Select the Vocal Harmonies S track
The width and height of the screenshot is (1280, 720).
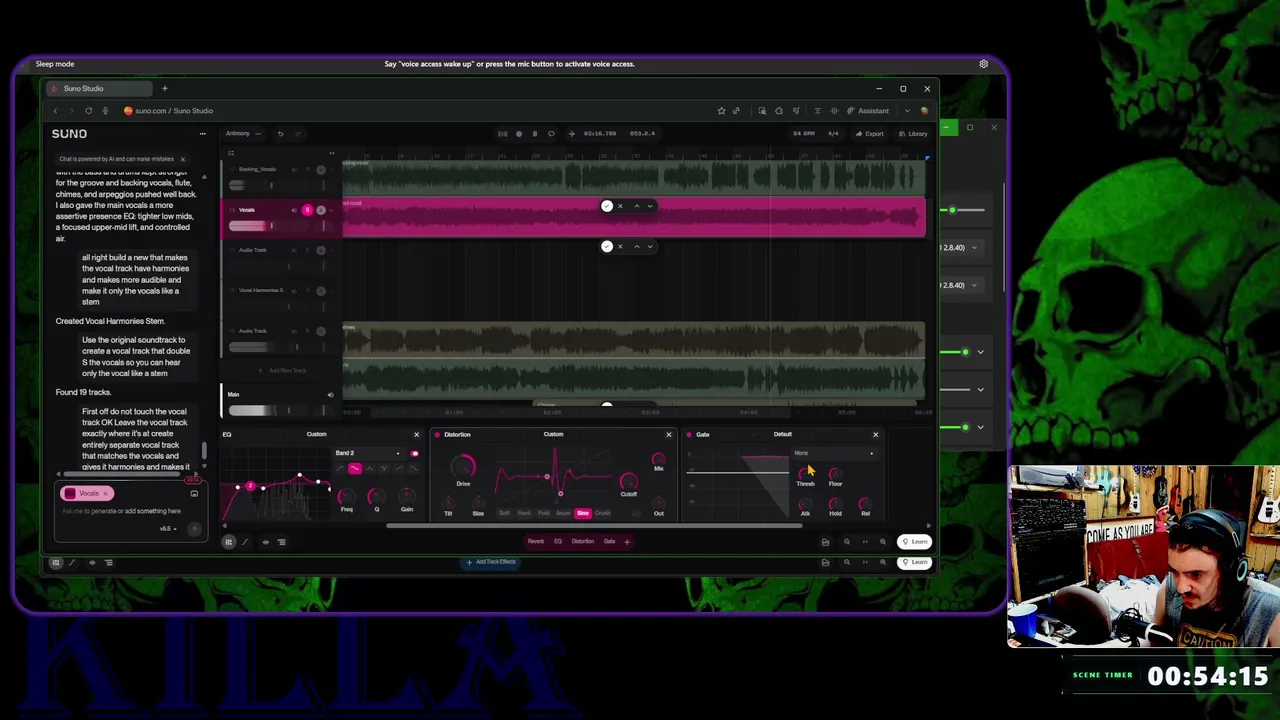(x=261, y=290)
